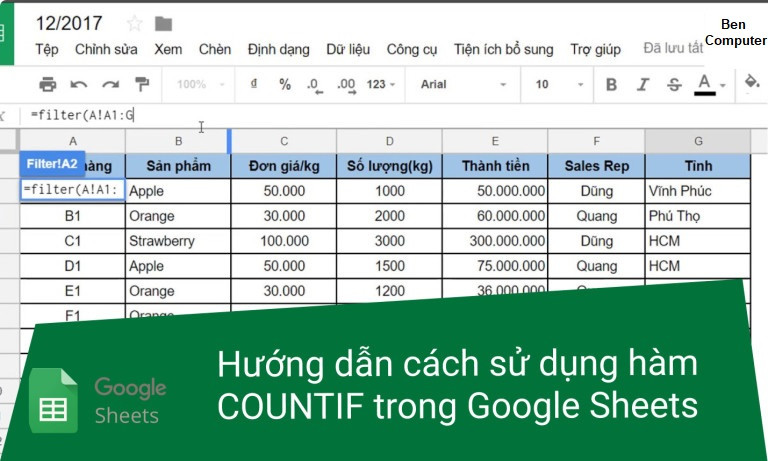
Task: Star the 12/2017 document
Action: (134, 23)
